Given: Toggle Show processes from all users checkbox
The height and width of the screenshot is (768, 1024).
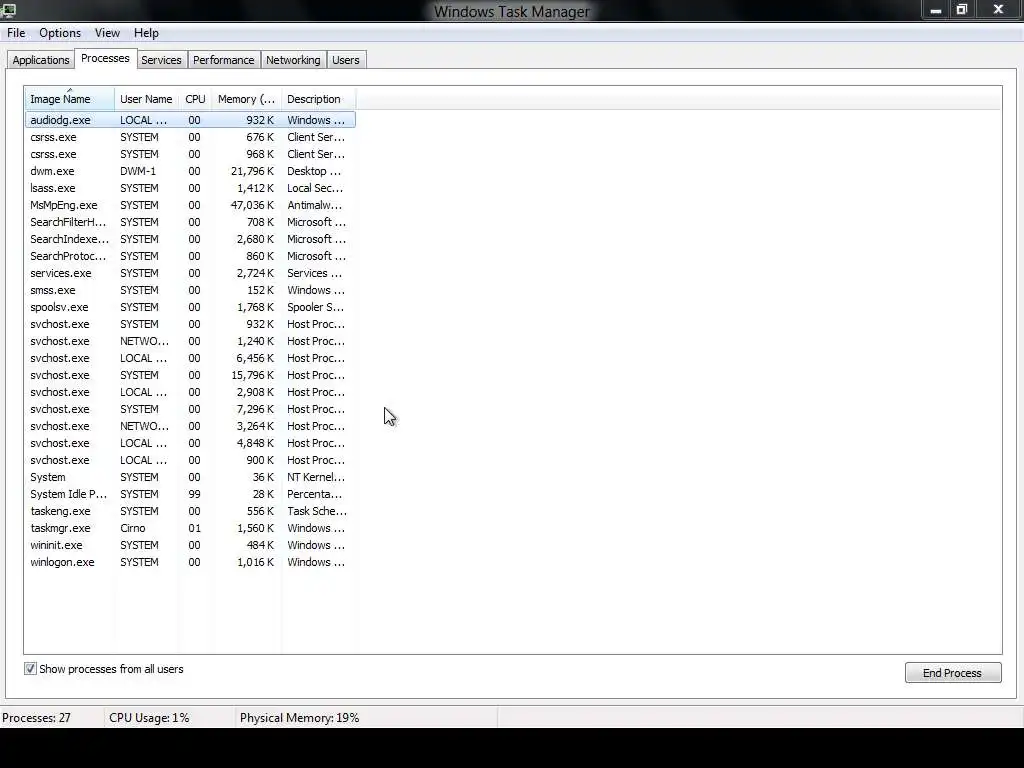Looking at the screenshot, I should 30,669.
